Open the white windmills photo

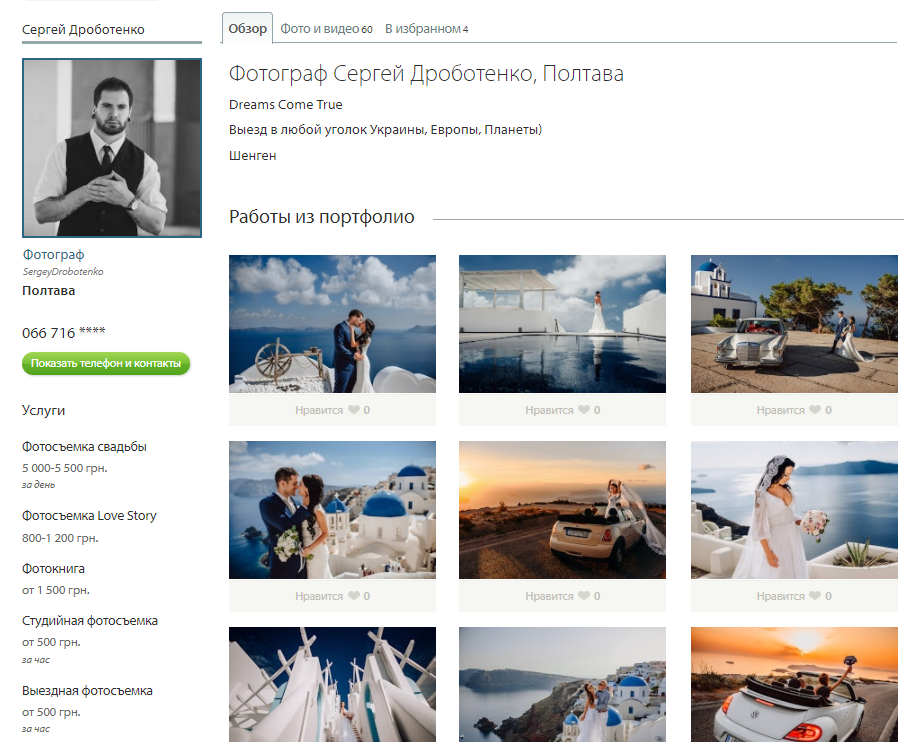coord(332,684)
